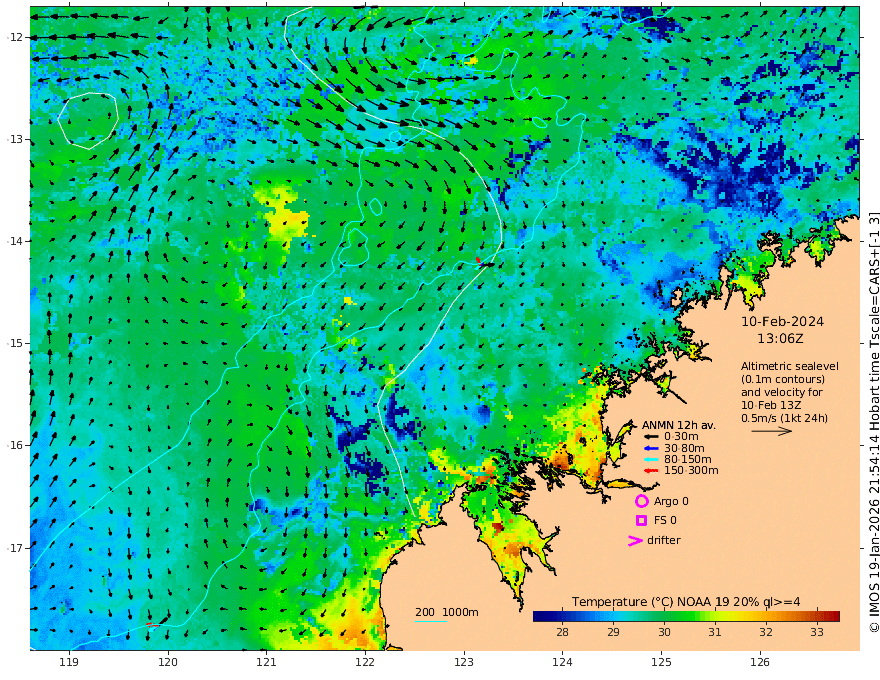Screen dimensions: 880x680
Task: Click the red mooring marker near 123.2E 14.2S
Action: 478,260
